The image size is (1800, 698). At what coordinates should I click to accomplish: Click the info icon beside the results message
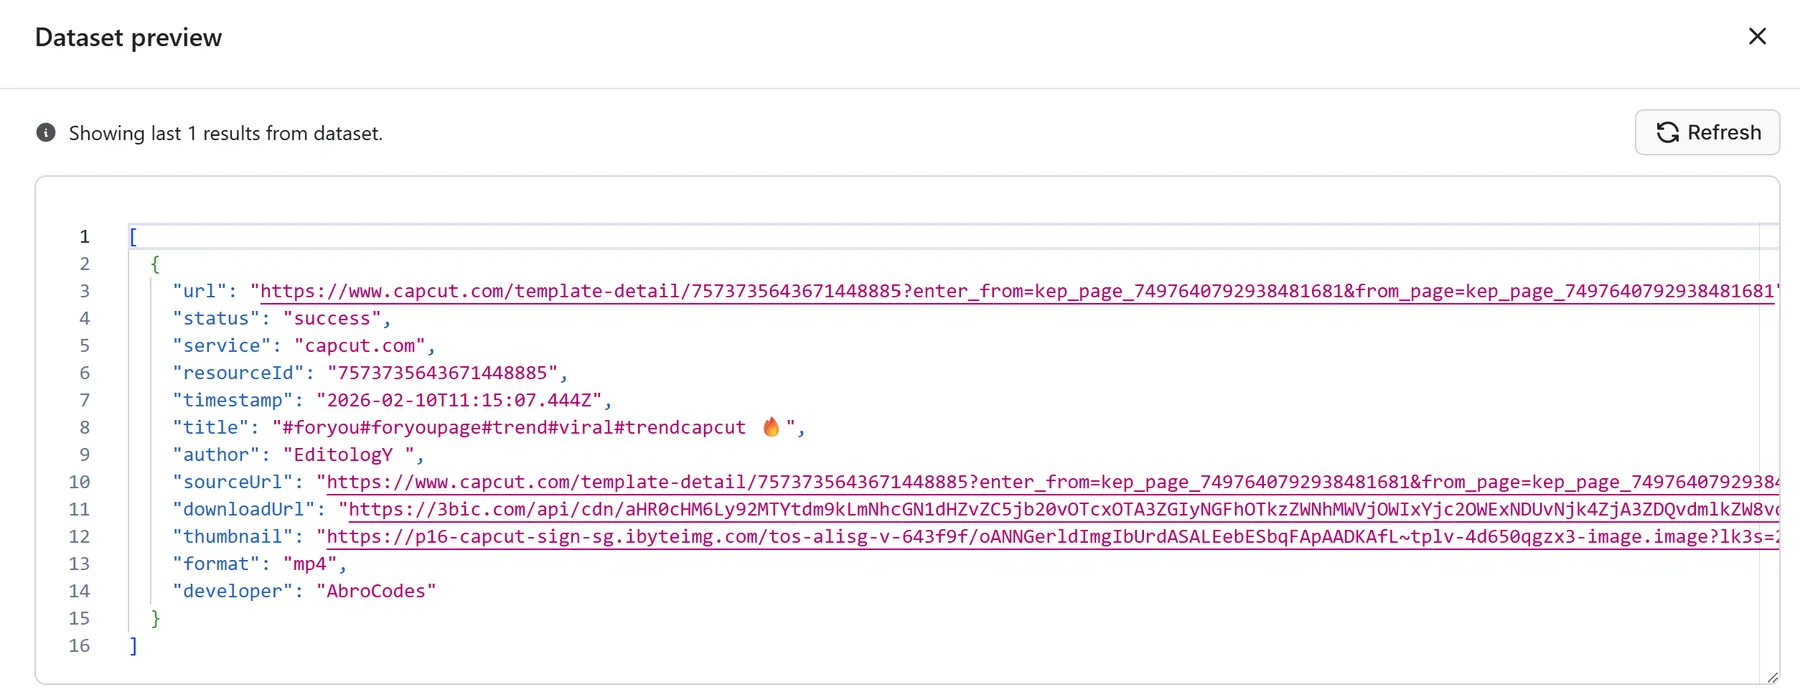(45, 132)
